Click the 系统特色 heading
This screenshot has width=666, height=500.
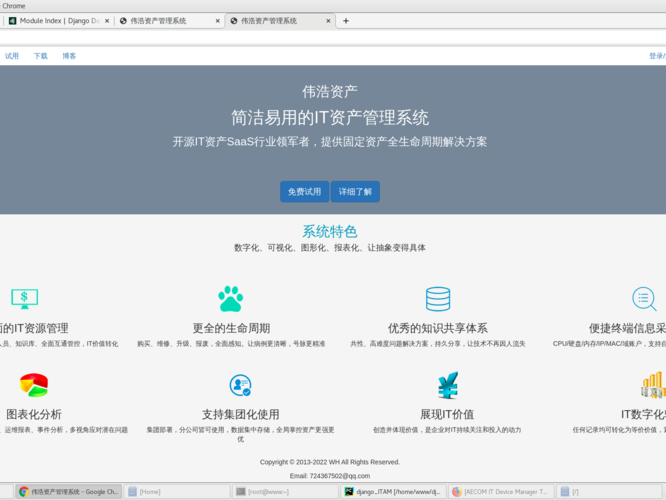330,232
